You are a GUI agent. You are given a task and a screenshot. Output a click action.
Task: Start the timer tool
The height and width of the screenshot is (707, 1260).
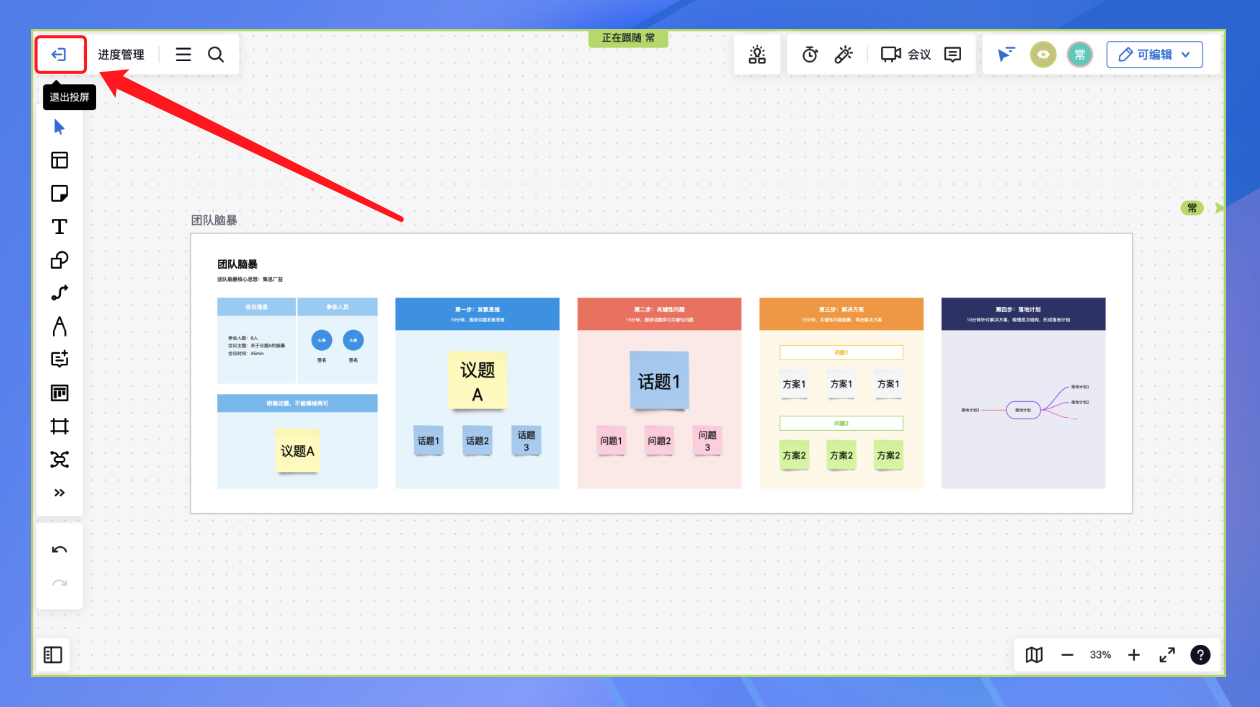coord(810,55)
